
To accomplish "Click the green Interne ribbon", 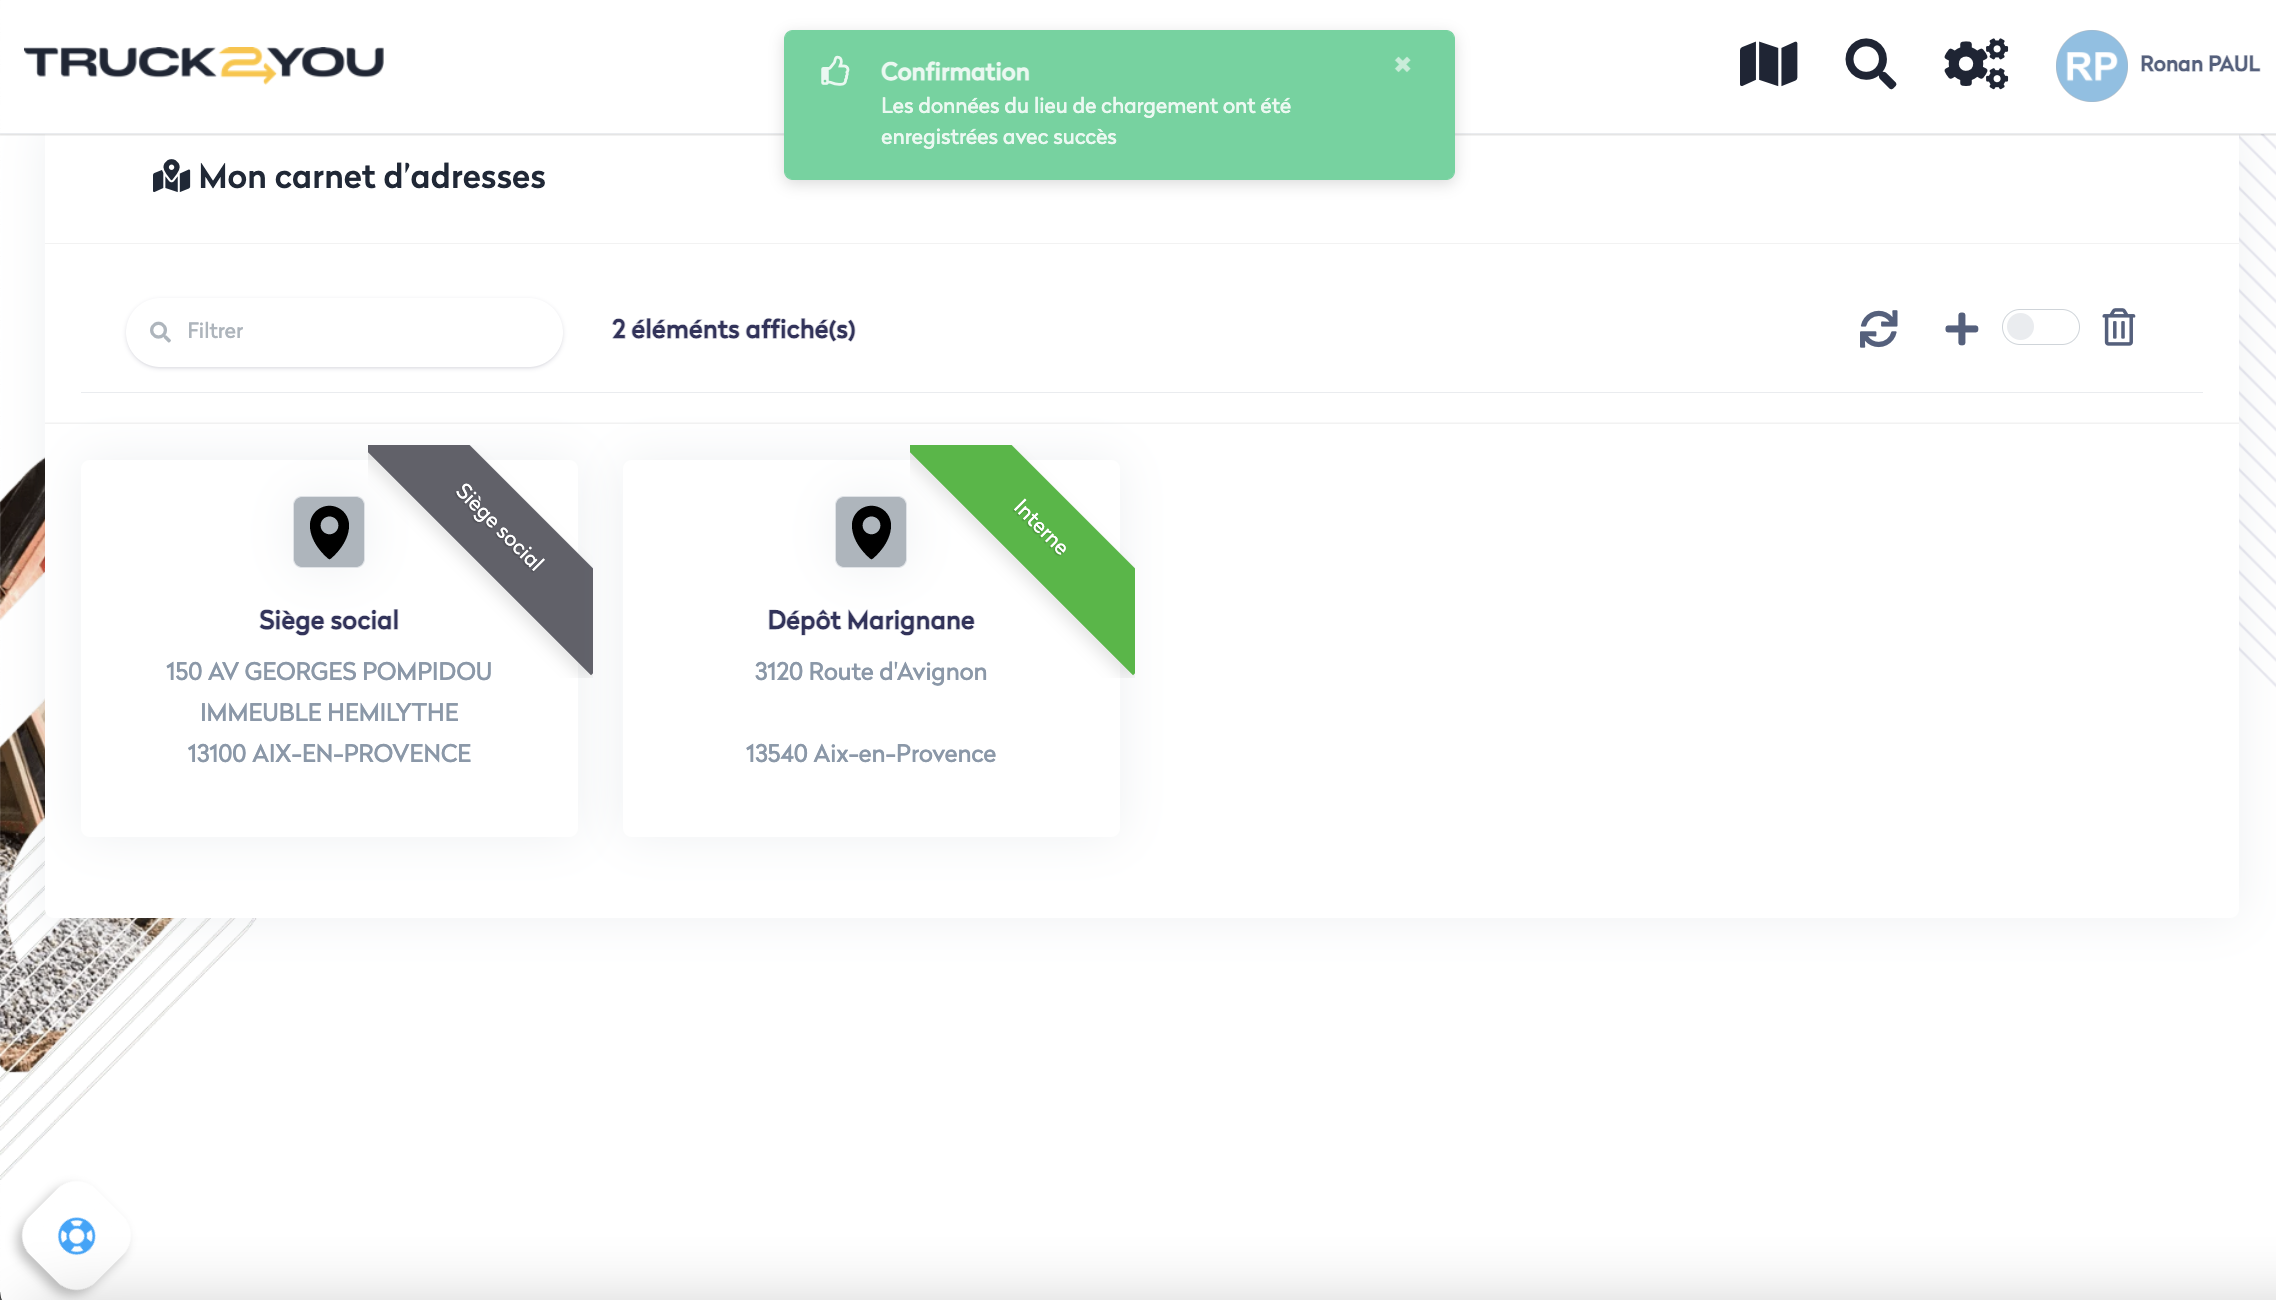I will click(x=1040, y=527).
